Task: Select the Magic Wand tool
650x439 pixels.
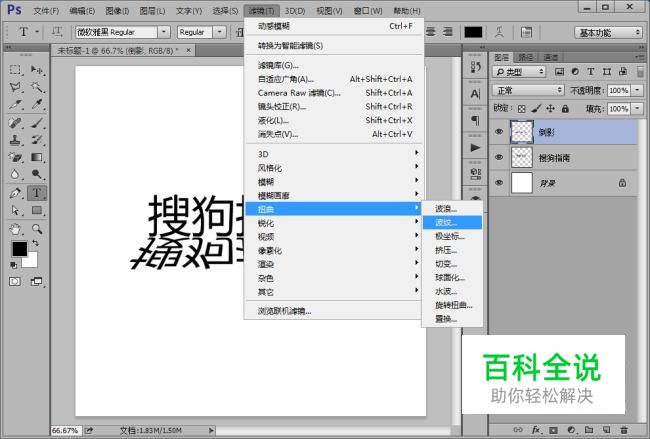Action: (37, 87)
